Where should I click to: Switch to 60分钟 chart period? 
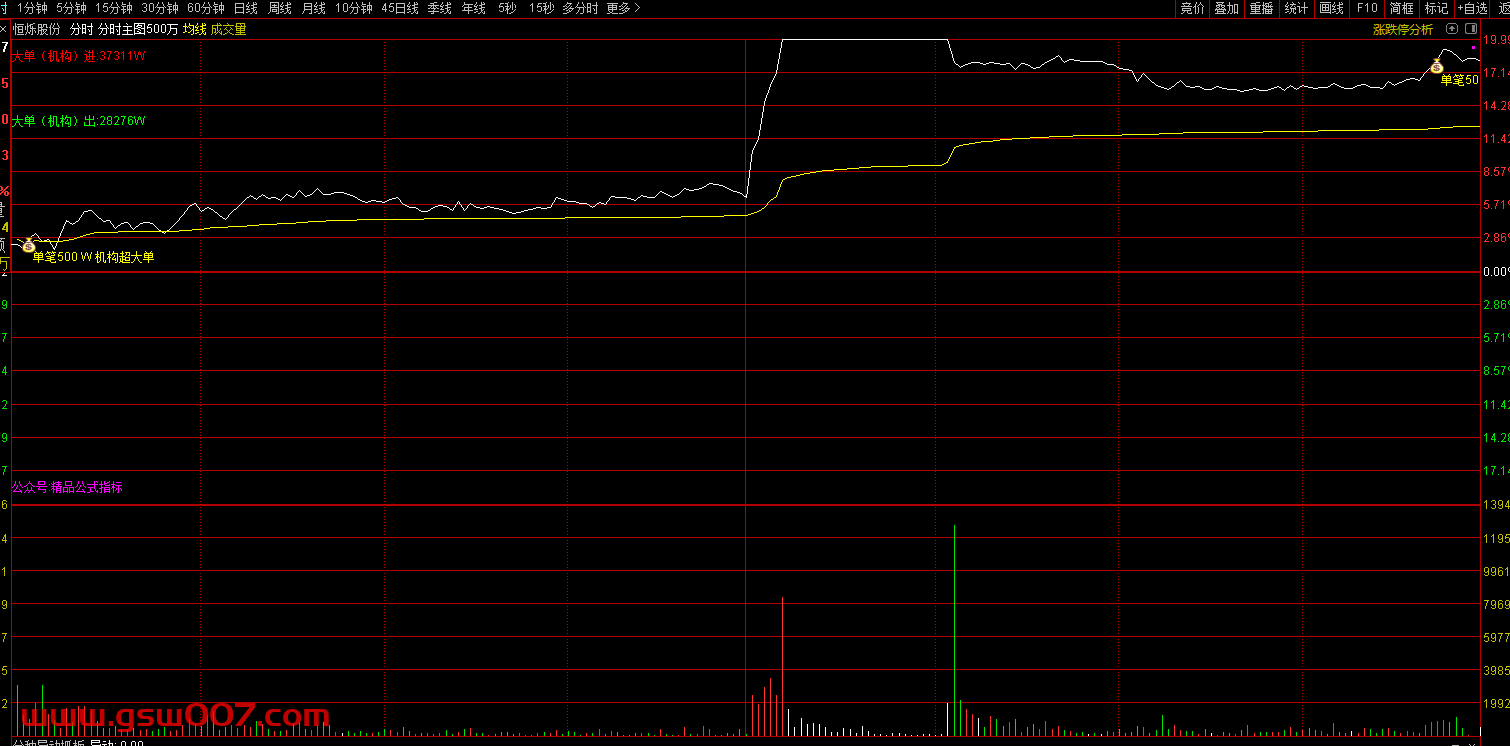tap(205, 8)
